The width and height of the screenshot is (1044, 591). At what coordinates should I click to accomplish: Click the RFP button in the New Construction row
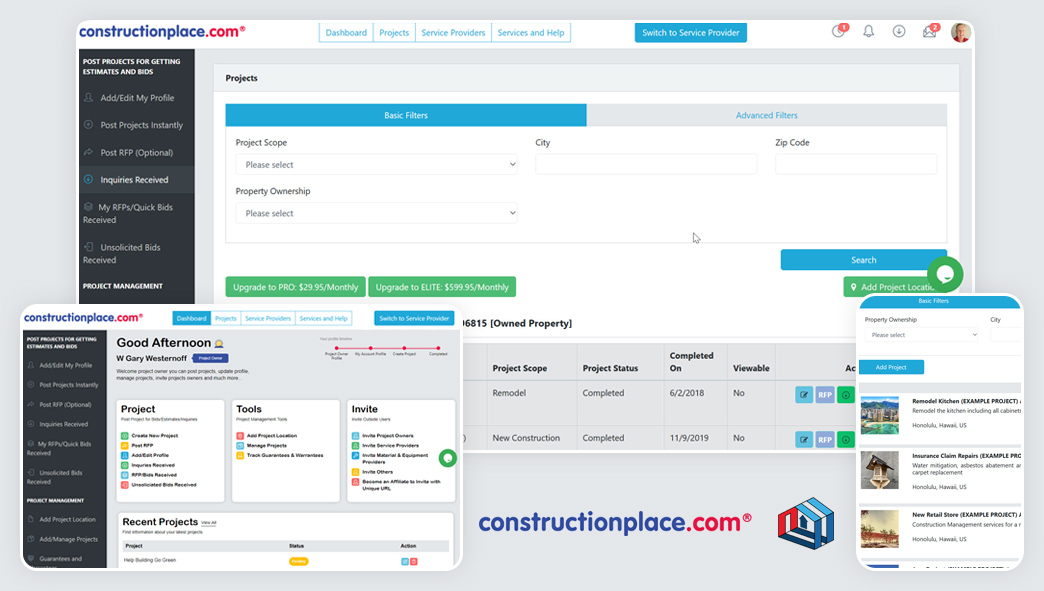coord(825,439)
